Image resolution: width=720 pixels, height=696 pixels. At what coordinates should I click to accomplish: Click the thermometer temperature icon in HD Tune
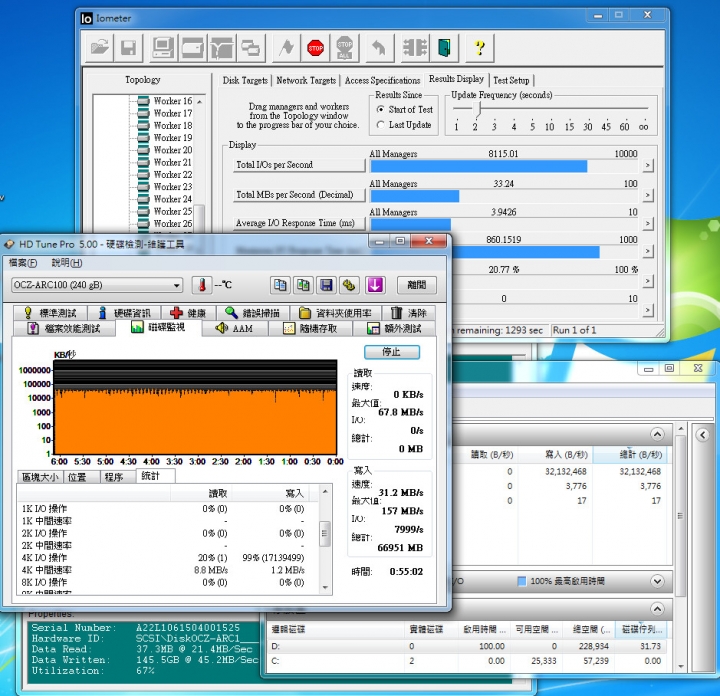click(x=202, y=285)
